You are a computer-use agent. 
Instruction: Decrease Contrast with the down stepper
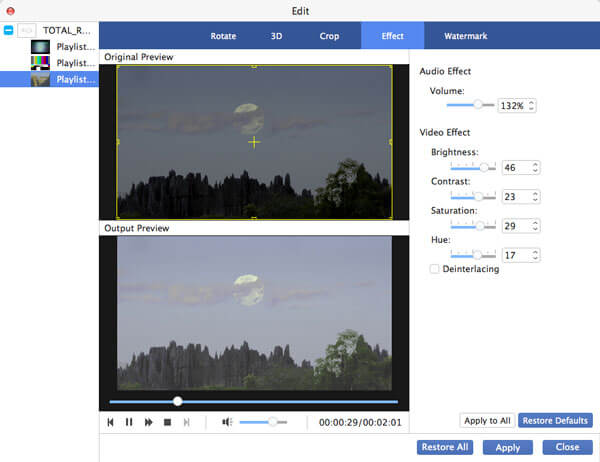(535, 200)
